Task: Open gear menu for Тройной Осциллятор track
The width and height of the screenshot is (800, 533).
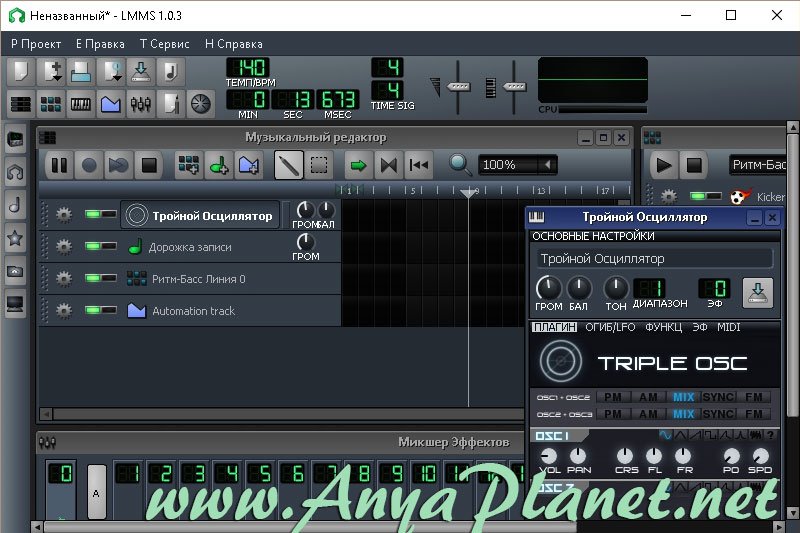Action: pyautogui.click(x=64, y=215)
